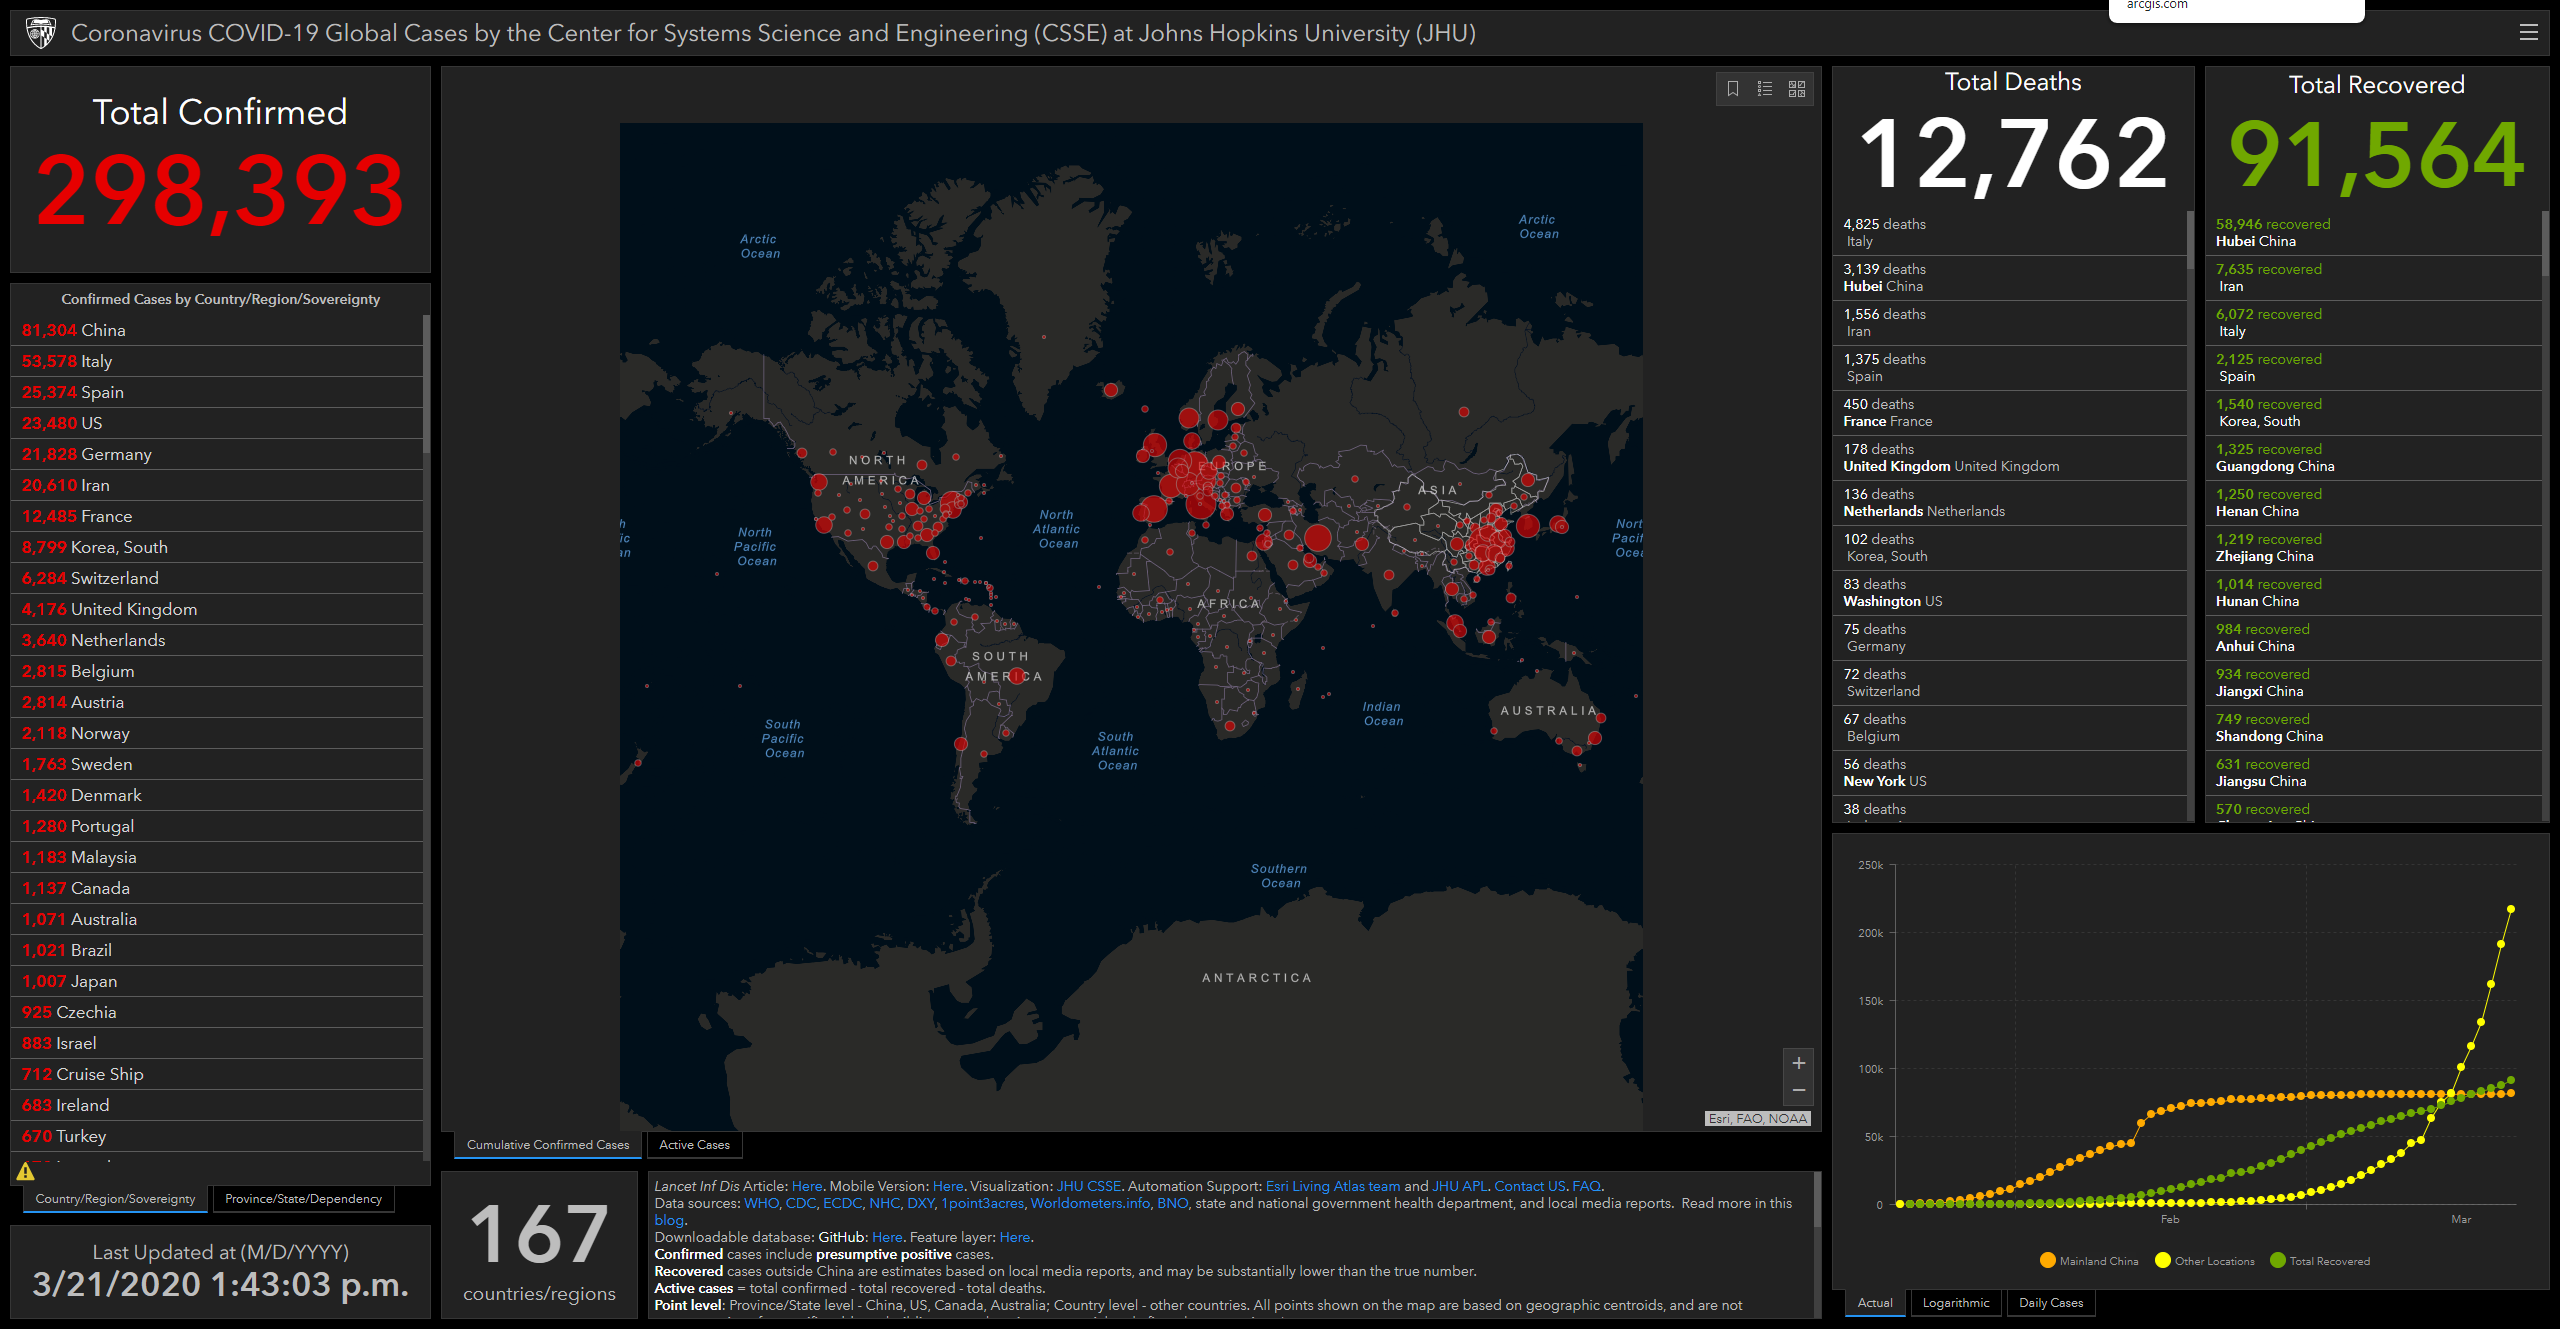Image resolution: width=2560 pixels, height=1329 pixels.
Task: Select Province/State/Dependency tab
Action: tap(303, 1199)
